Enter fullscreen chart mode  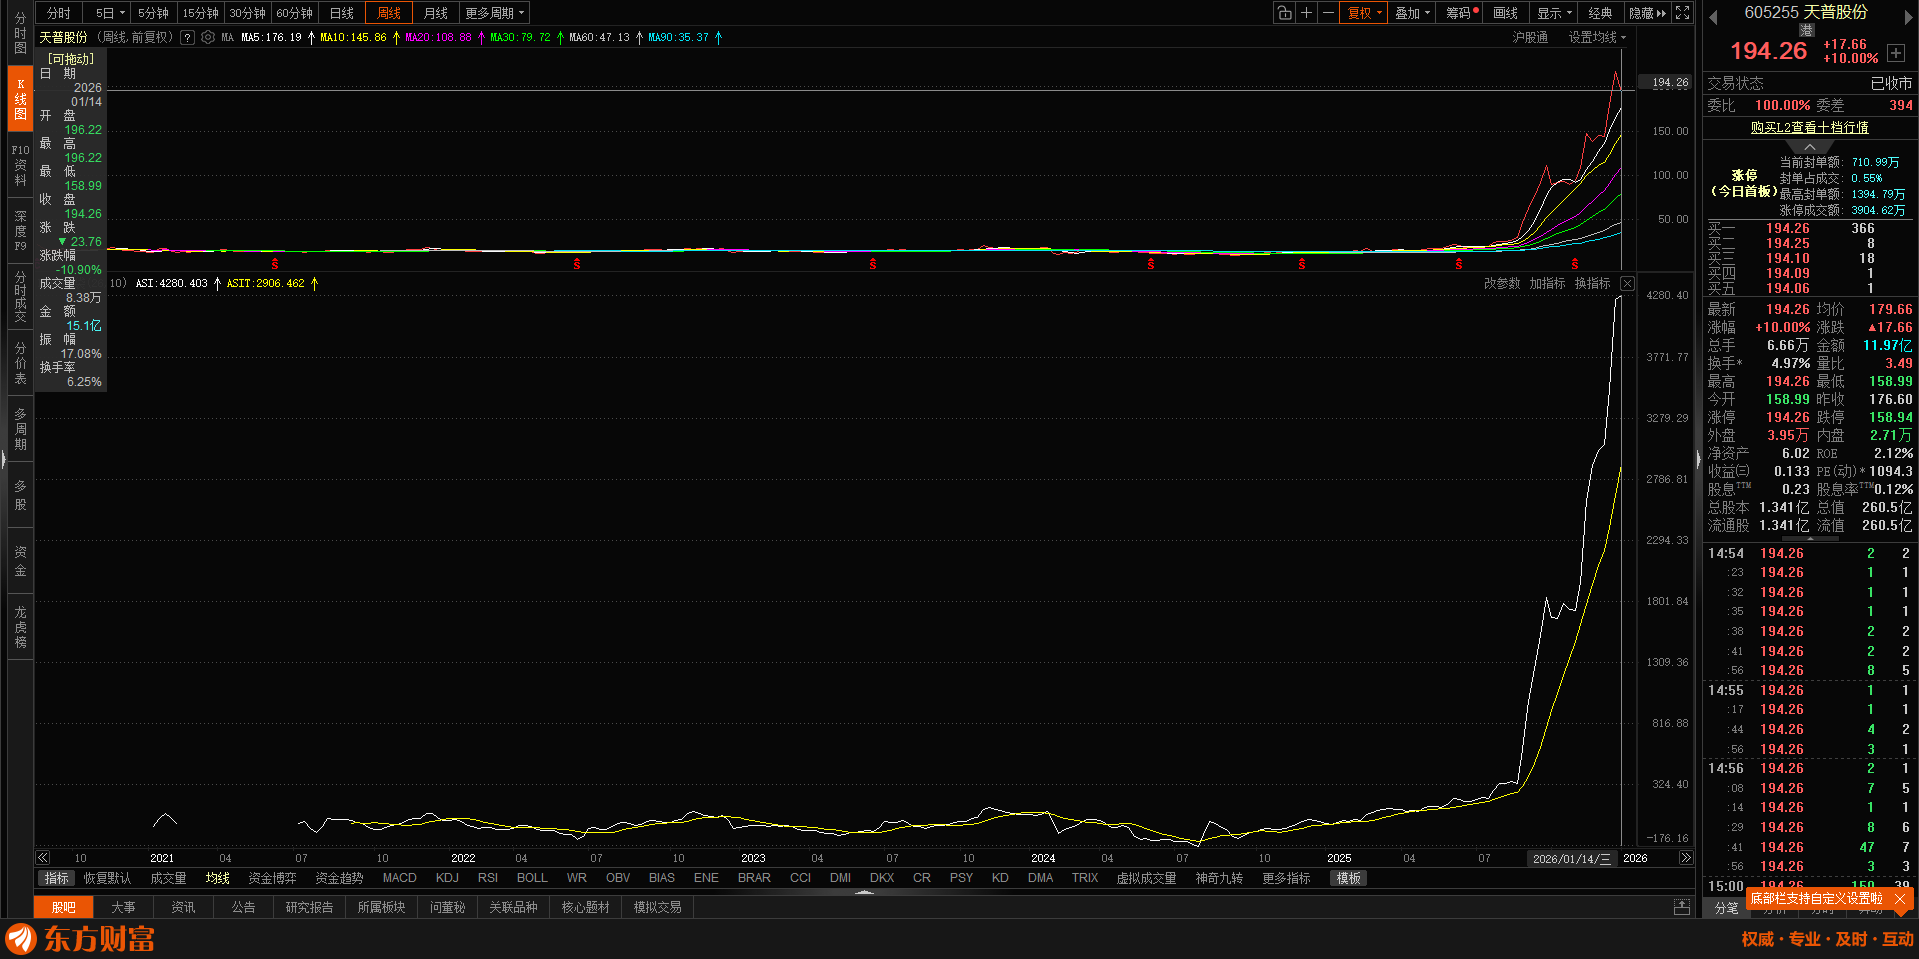point(1683,13)
